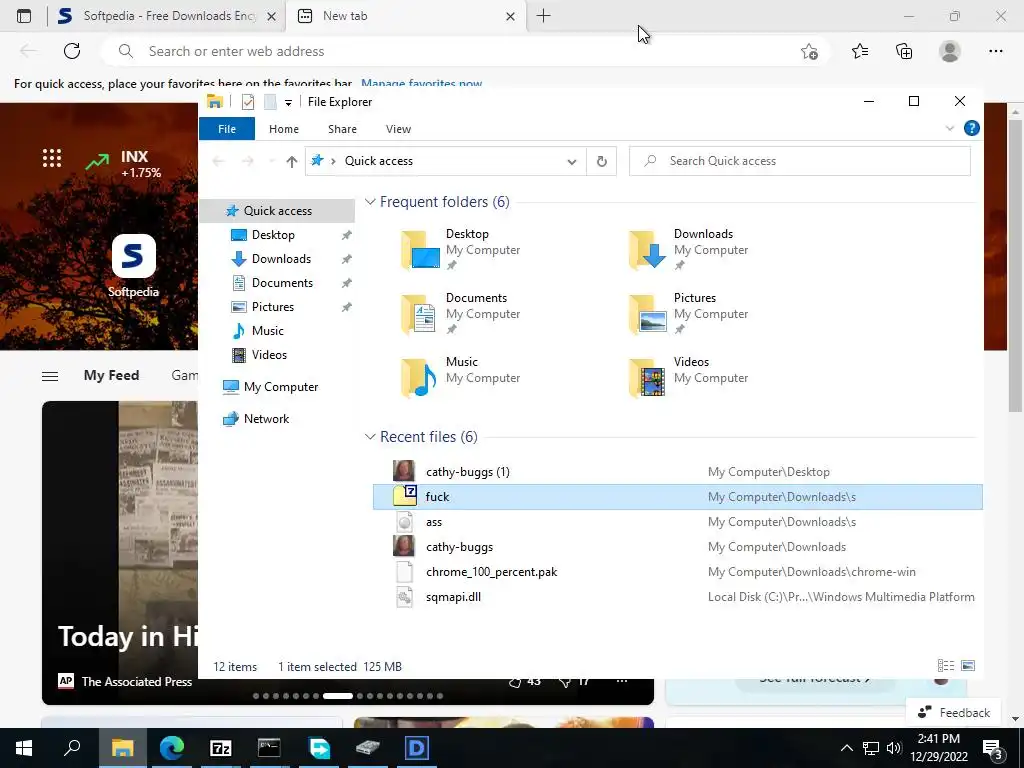This screenshot has width=1024, height=768.
Task: Select Downloads in the navigation pane
Action: pyautogui.click(x=281, y=259)
